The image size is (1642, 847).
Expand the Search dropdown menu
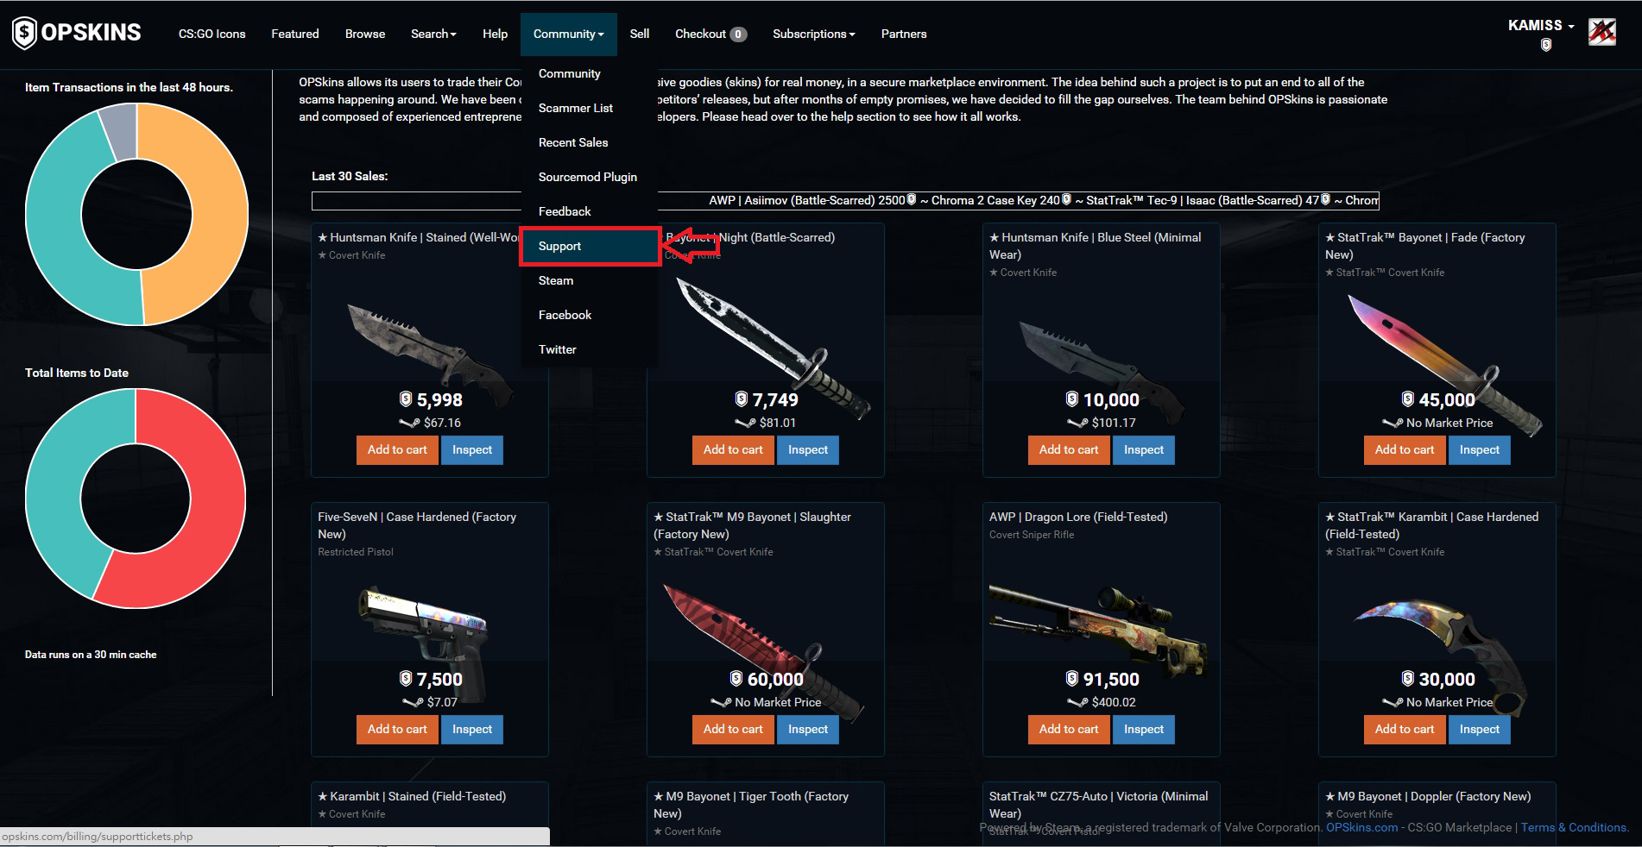coord(433,34)
